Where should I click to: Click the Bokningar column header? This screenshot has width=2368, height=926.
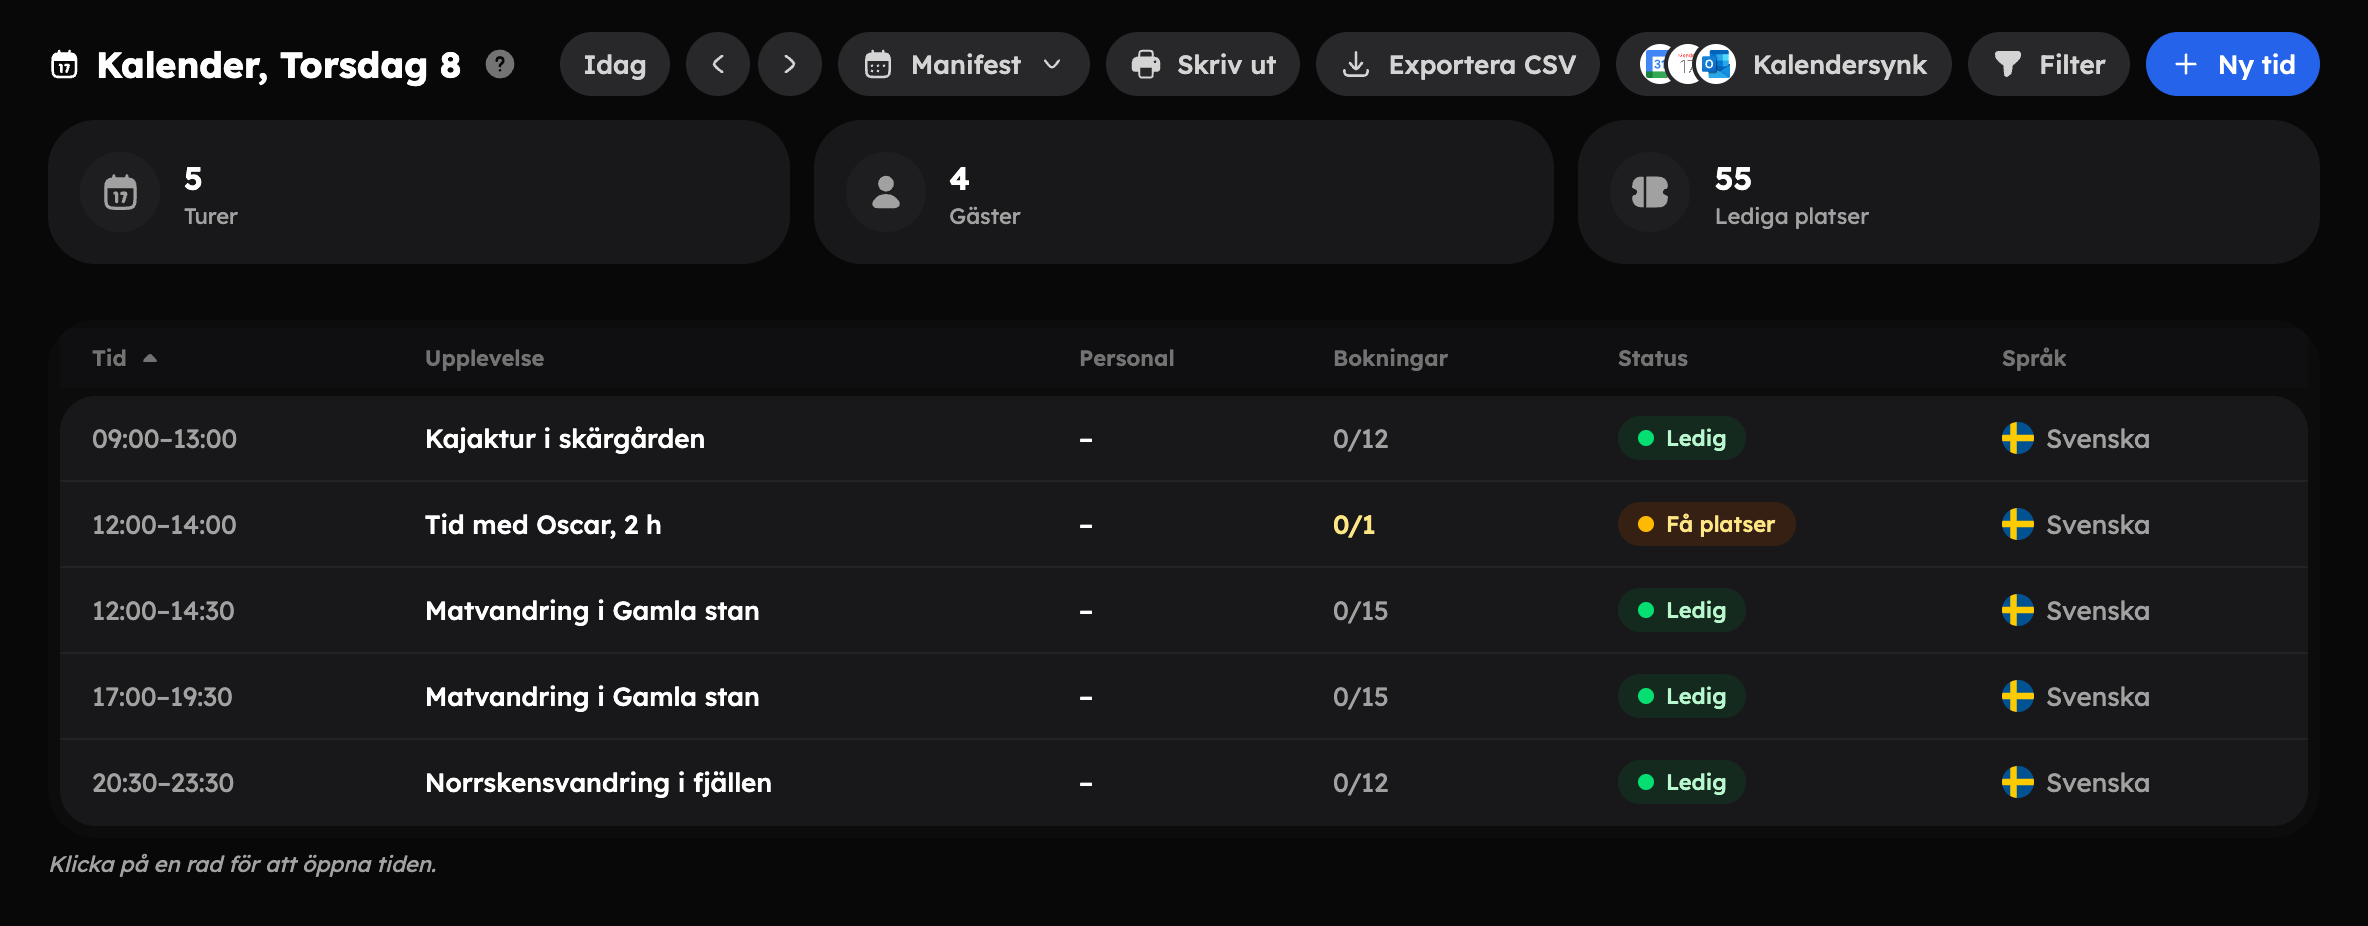click(x=1390, y=358)
